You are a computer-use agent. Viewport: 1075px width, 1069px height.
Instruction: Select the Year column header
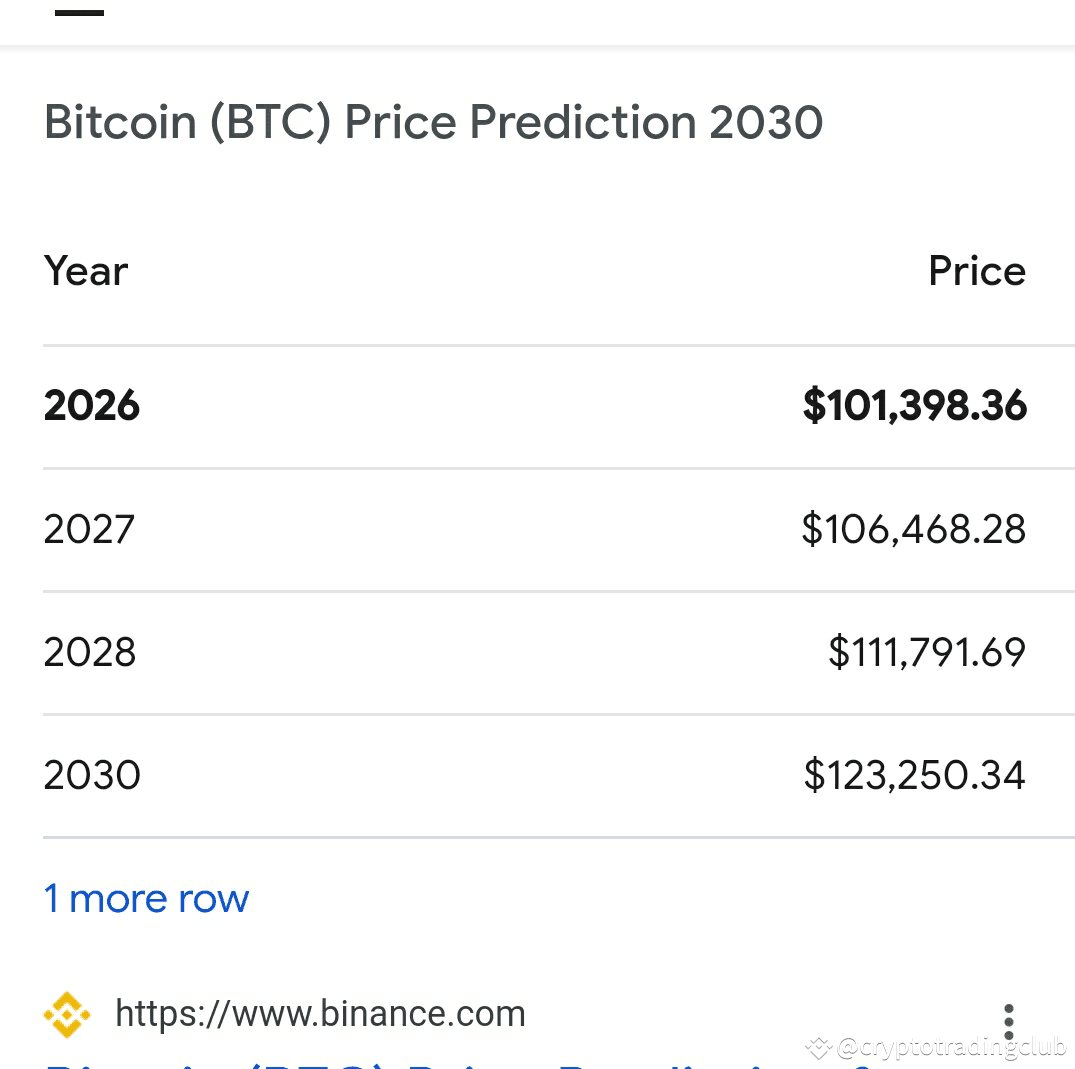coord(85,271)
